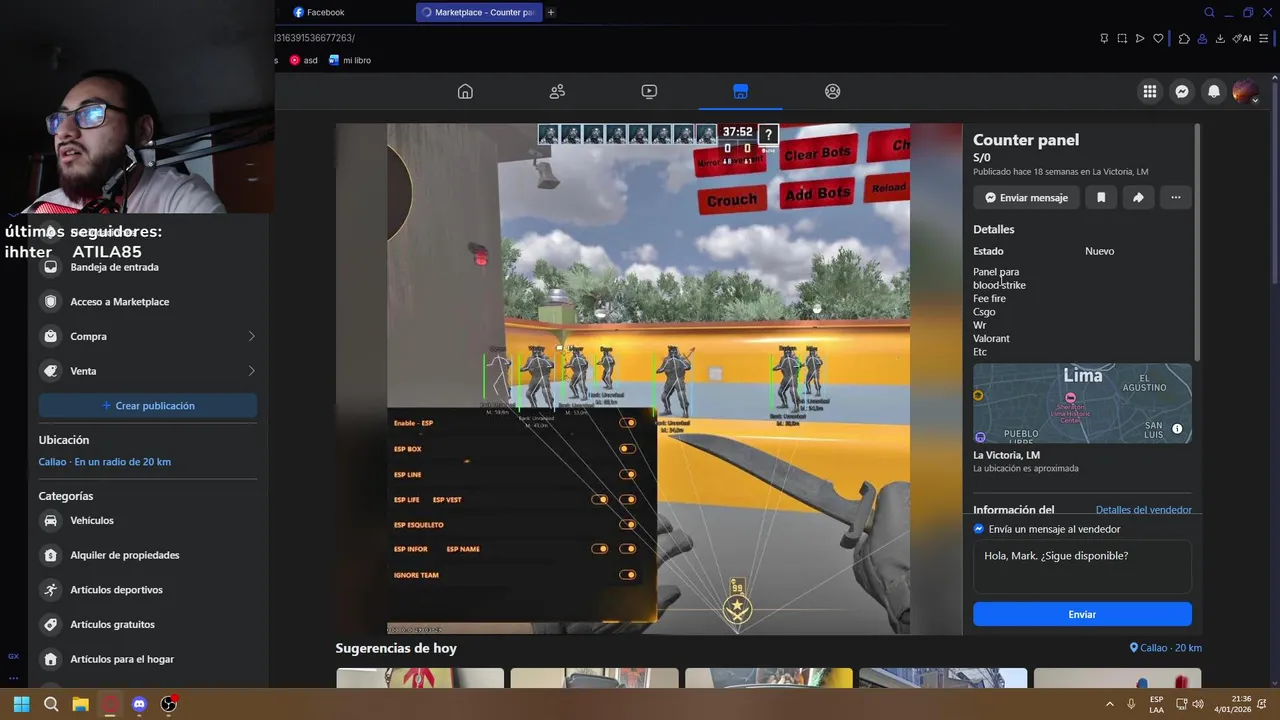Viewport: 1280px width, 720px height.
Task: Open the Facebook menu grid icon
Action: coord(1150,91)
